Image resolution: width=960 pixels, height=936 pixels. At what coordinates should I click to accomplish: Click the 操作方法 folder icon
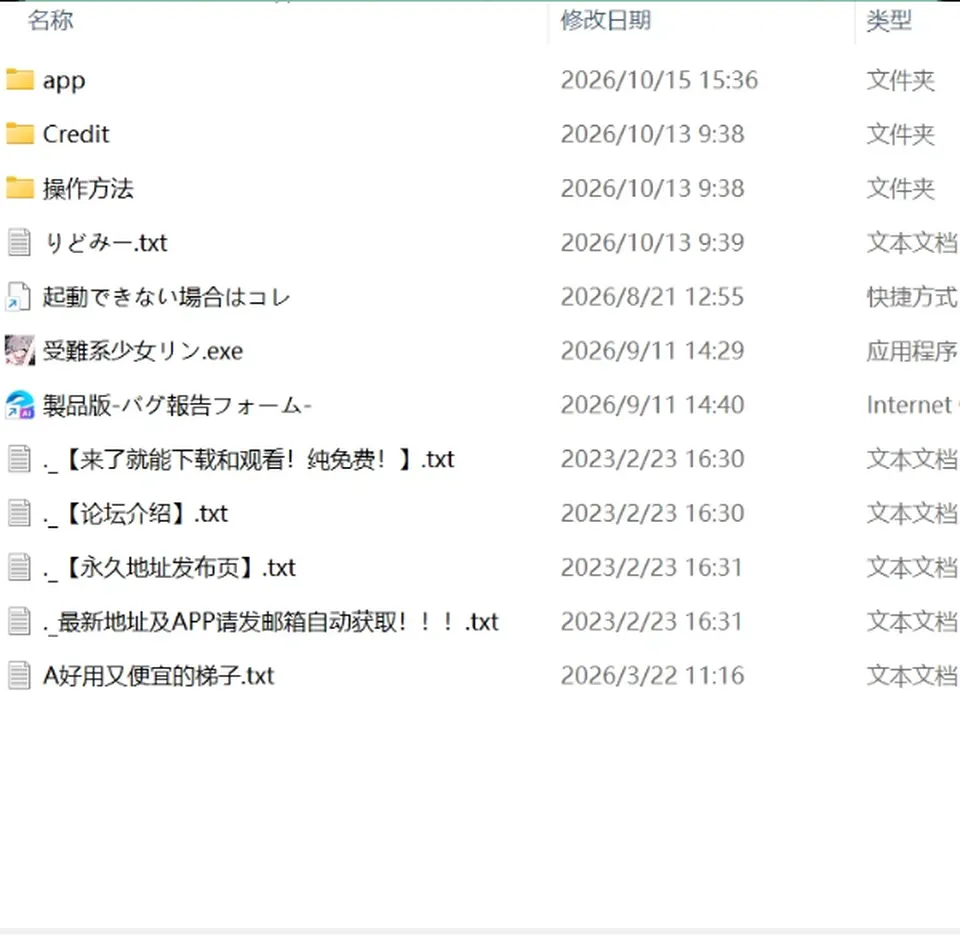(x=20, y=189)
